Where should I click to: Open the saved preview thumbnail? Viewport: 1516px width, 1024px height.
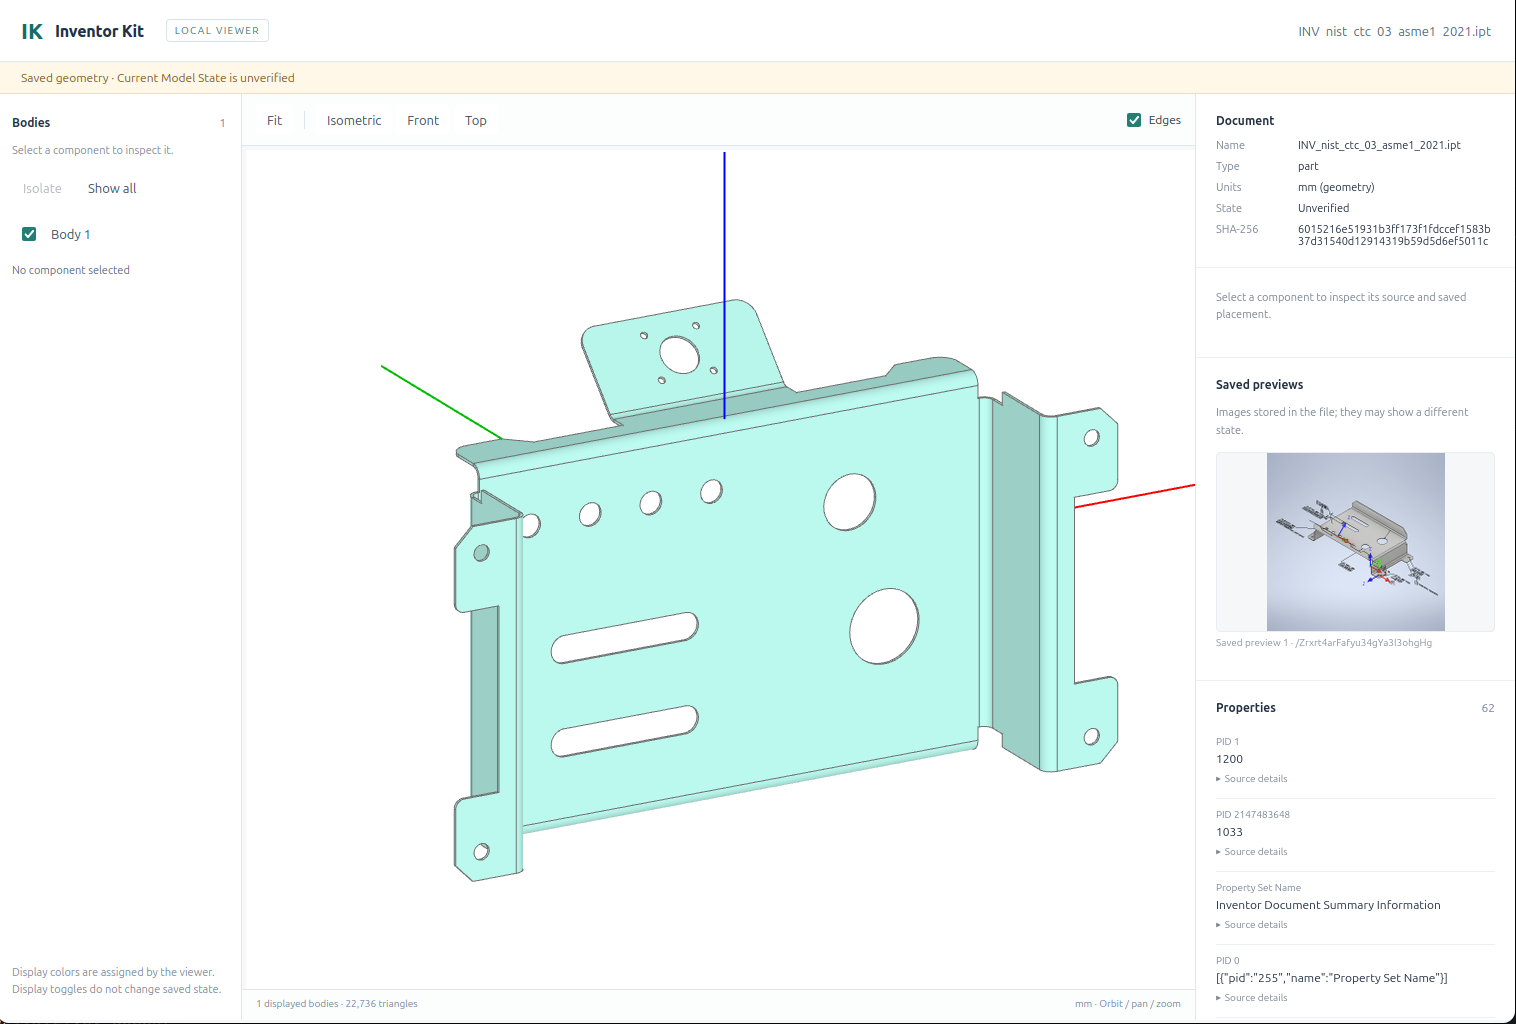1355,542
